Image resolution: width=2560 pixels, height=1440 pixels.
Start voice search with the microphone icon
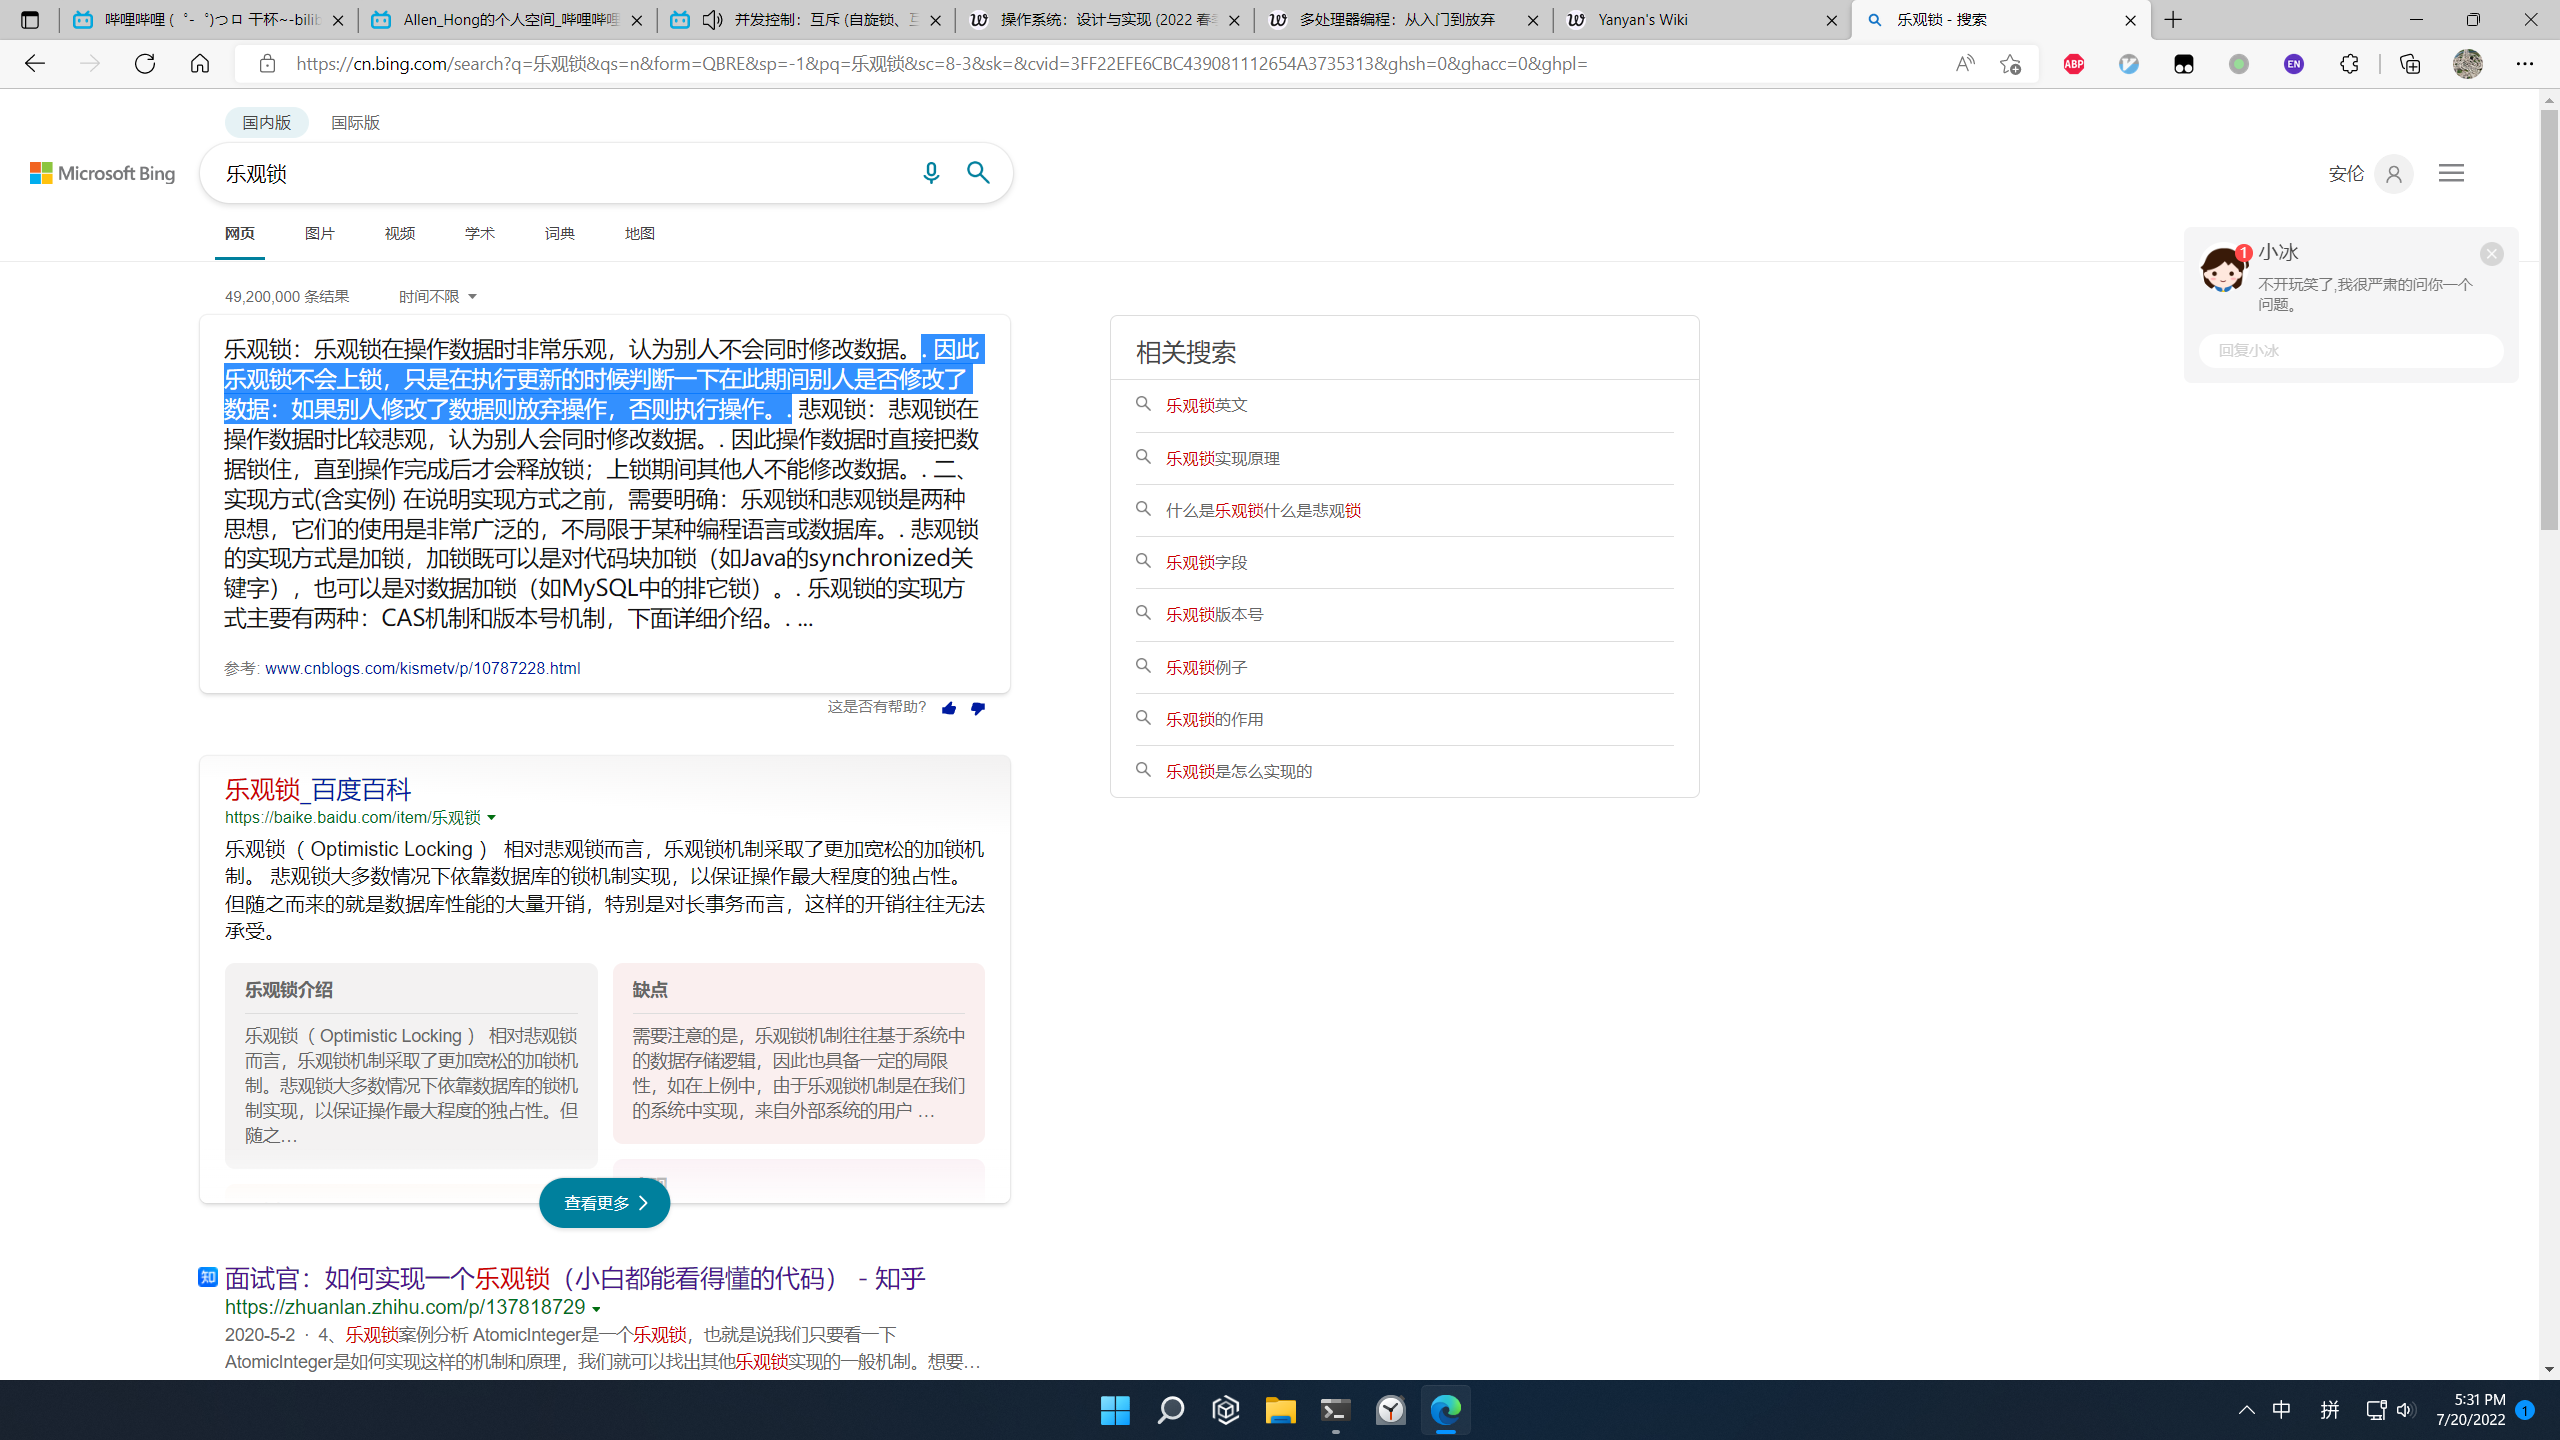[x=931, y=172]
